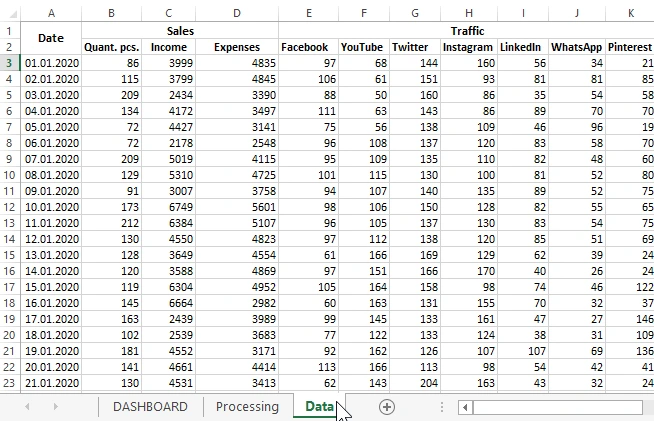Select the Data sheet tab
The height and width of the screenshot is (421, 654).
(319, 406)
